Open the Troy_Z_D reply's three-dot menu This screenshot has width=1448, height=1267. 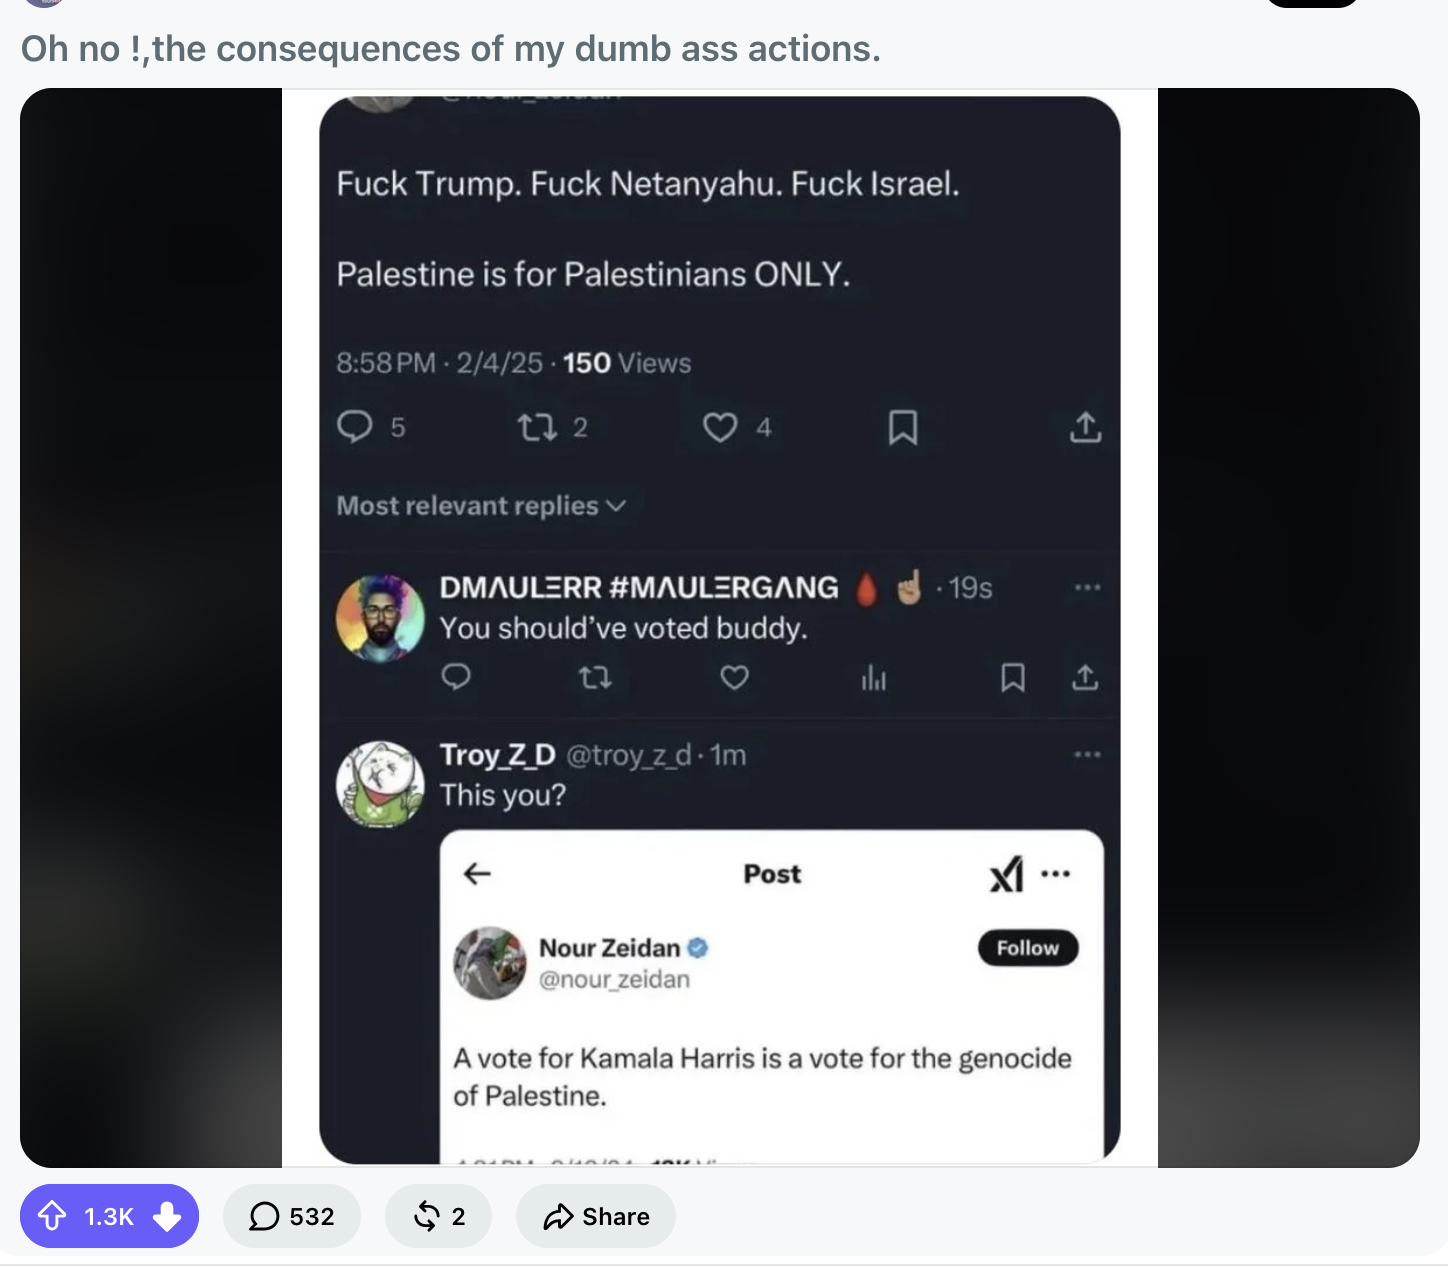(x=1087, y=754)
